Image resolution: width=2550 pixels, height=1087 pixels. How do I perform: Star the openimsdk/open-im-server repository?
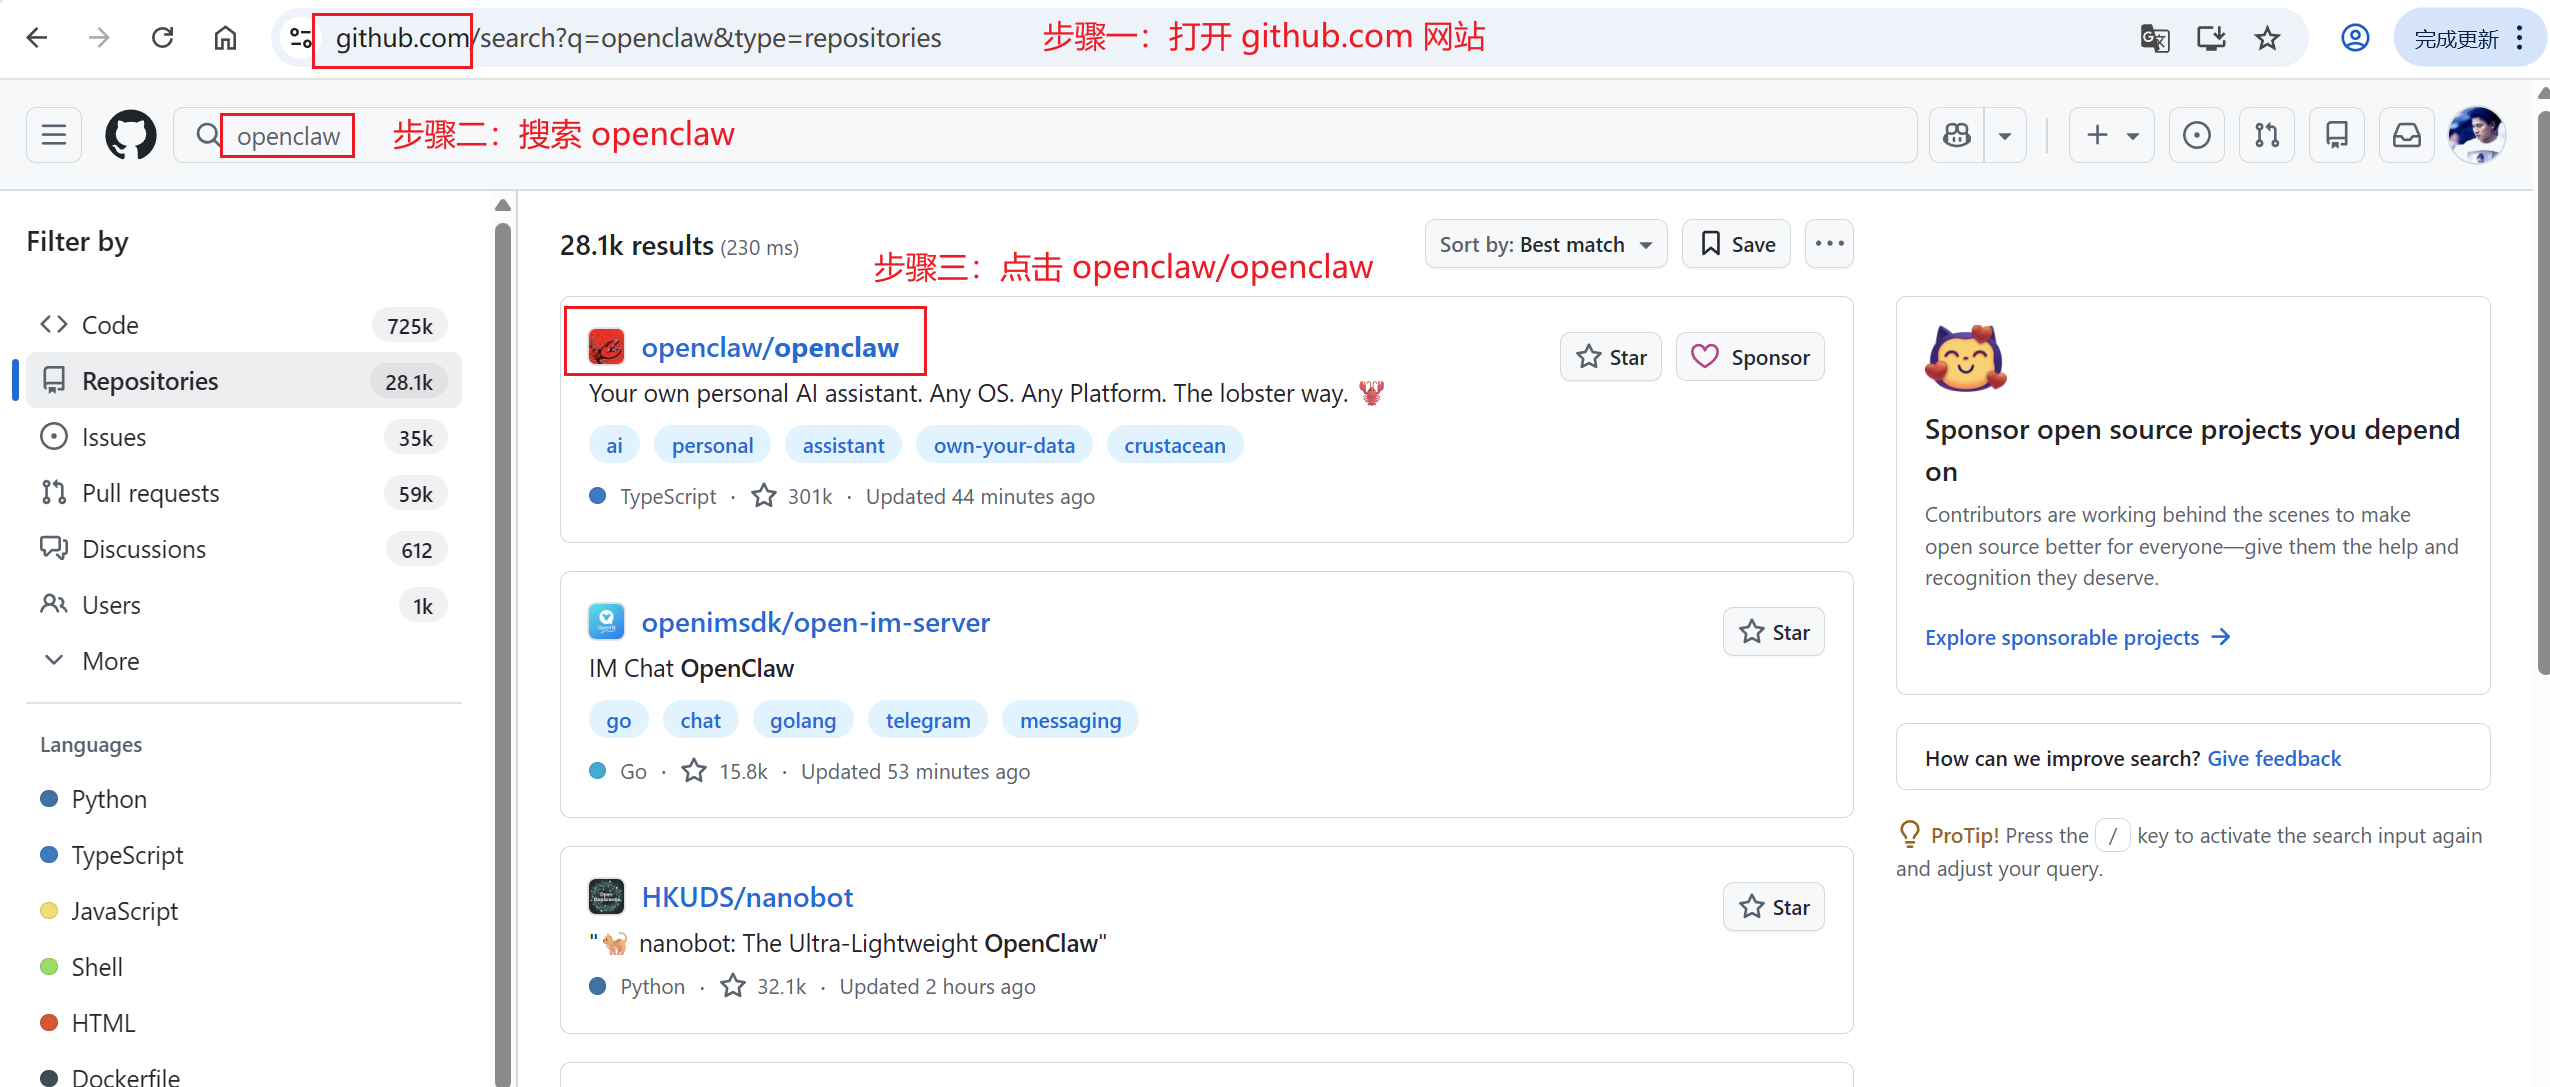1773,632
